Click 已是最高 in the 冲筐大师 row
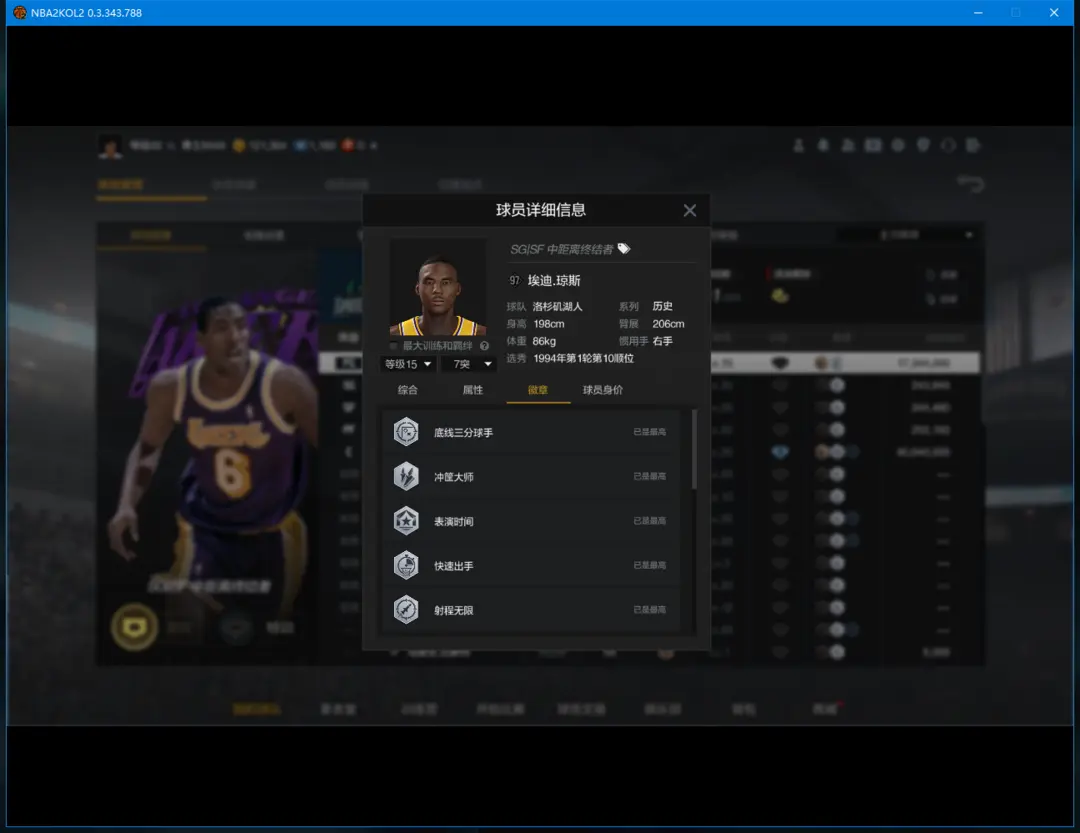1080x833 pixels. [x=650, y=476]
